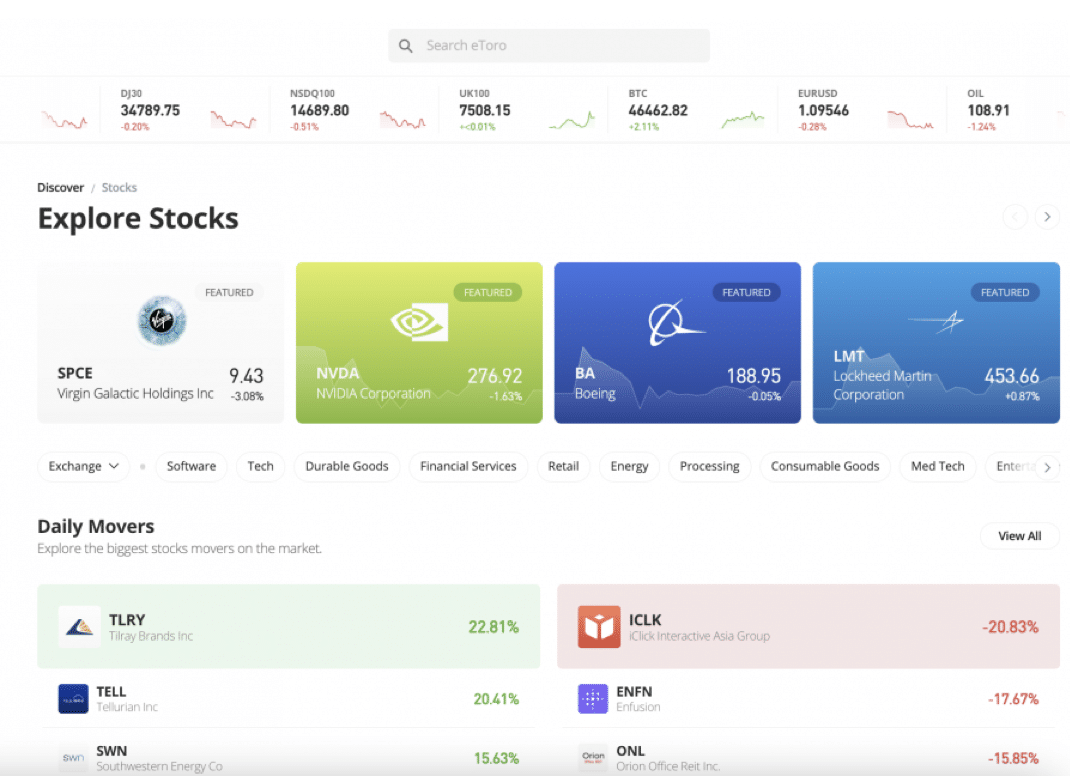Screen dimensions: 1070x776
Task: Click View All for Daily Movers
Action: pyautogui.click(x=1019, y=536)
